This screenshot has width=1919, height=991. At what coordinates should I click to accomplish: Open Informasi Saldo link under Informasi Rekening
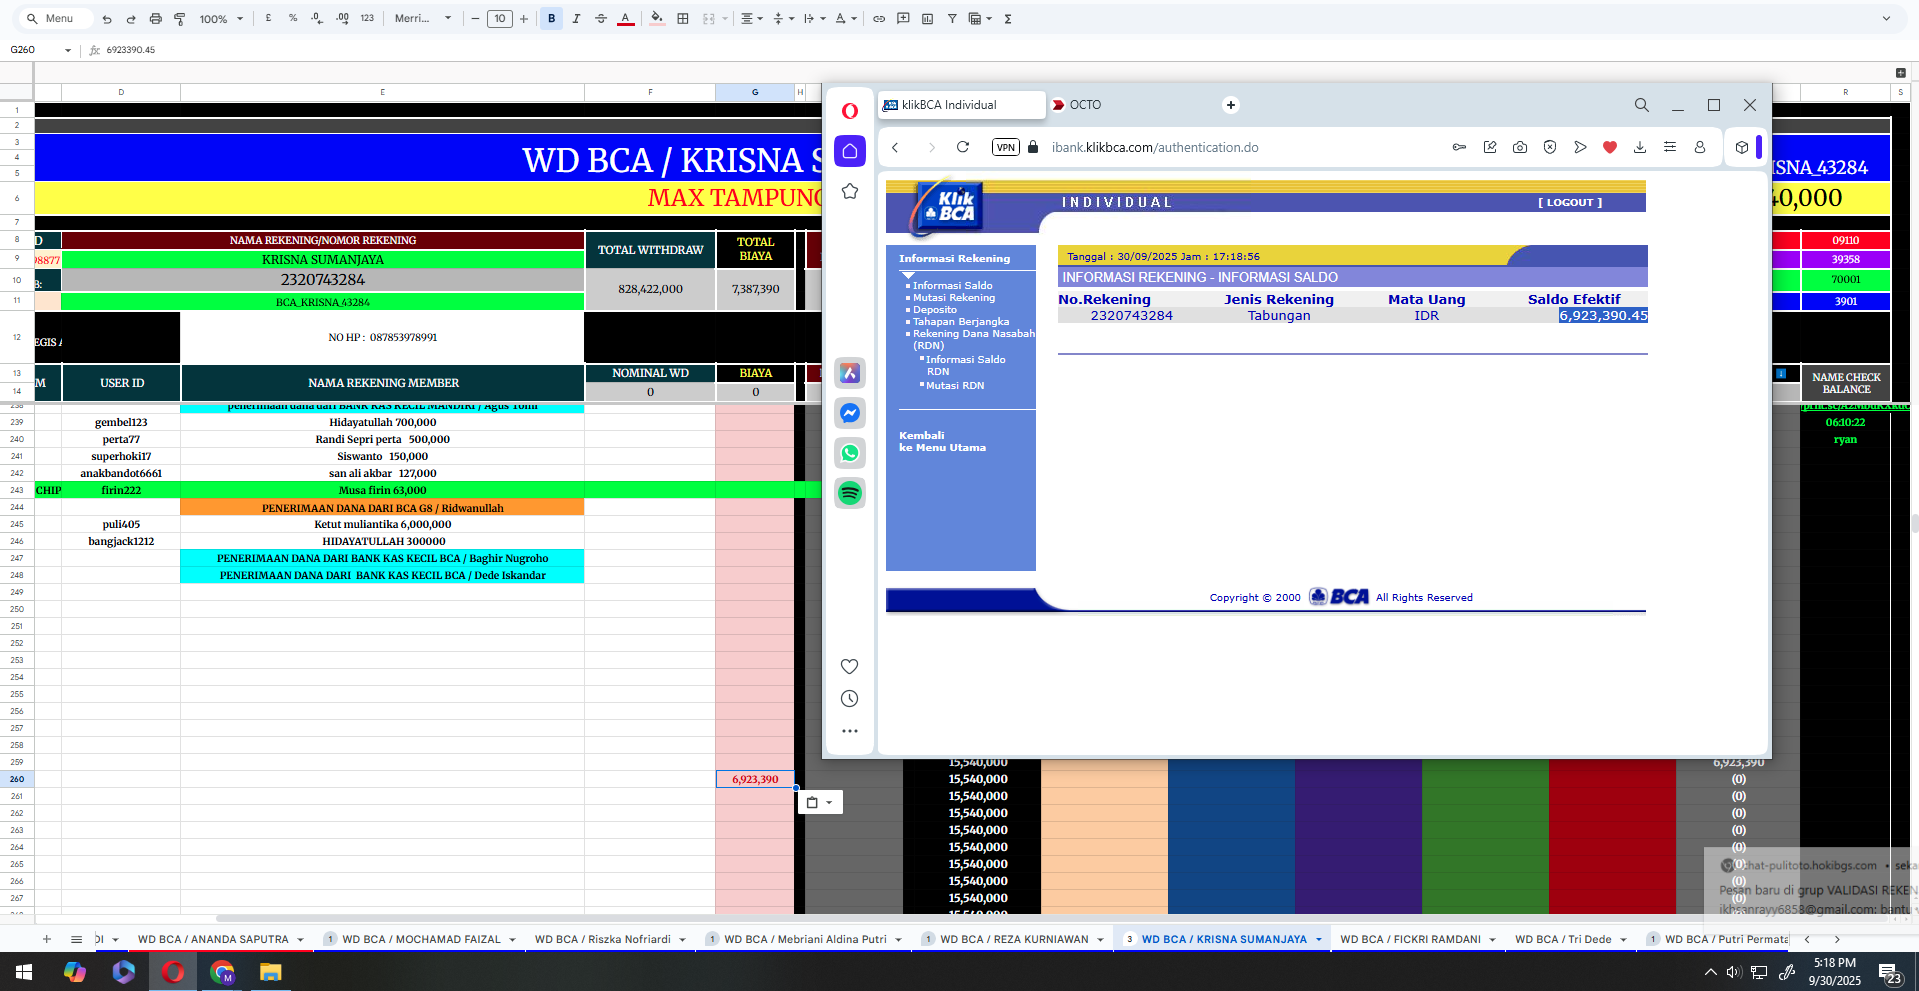pos(953,286)
